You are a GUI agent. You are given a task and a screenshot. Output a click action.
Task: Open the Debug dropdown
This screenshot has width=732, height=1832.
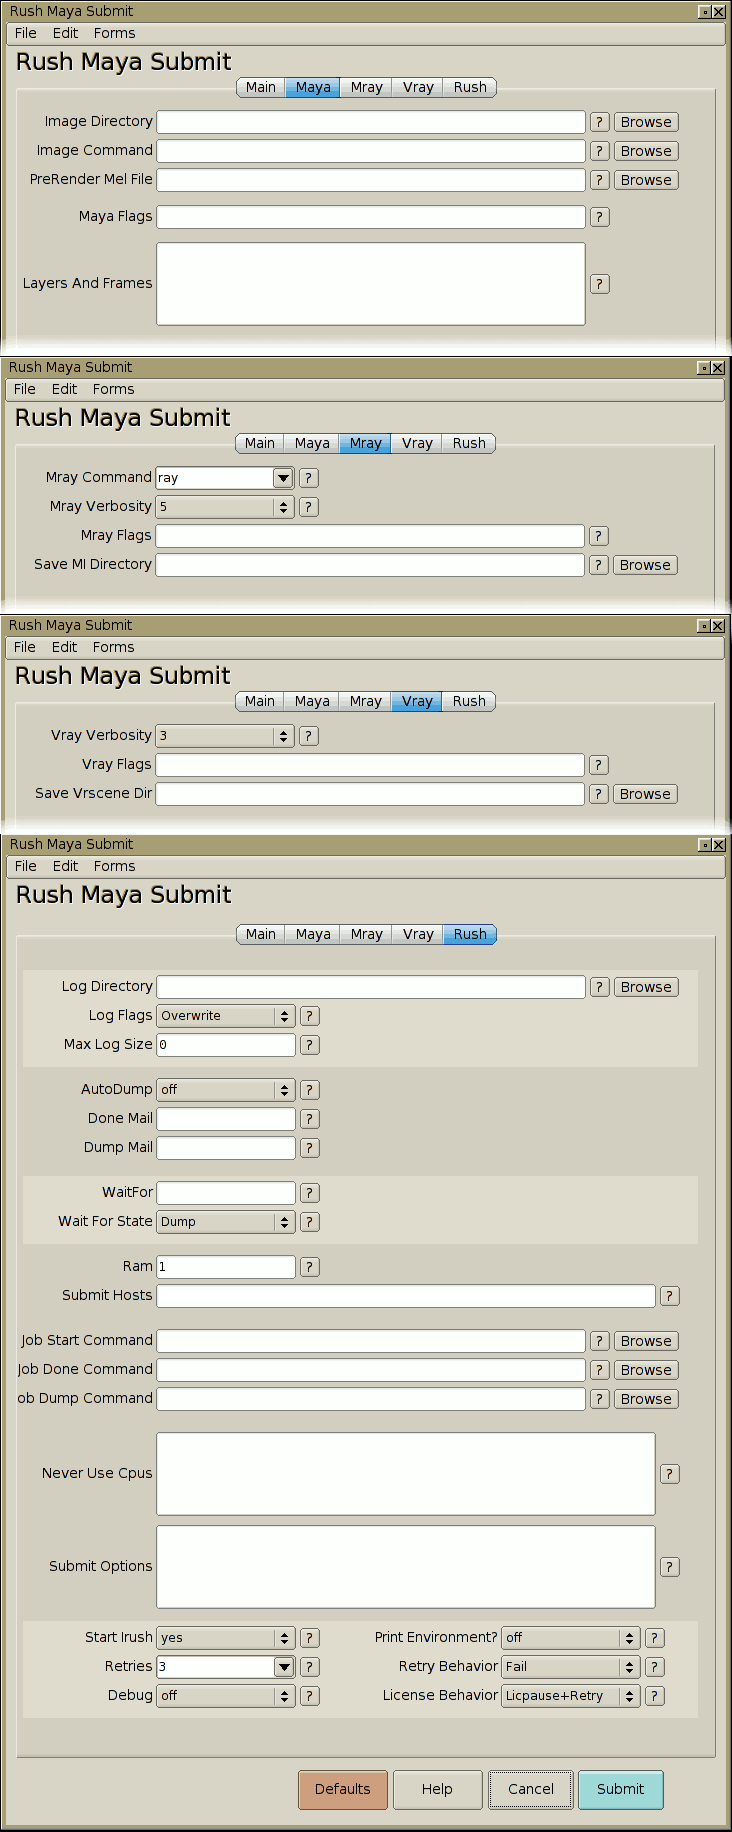(x=226, y=1696)
